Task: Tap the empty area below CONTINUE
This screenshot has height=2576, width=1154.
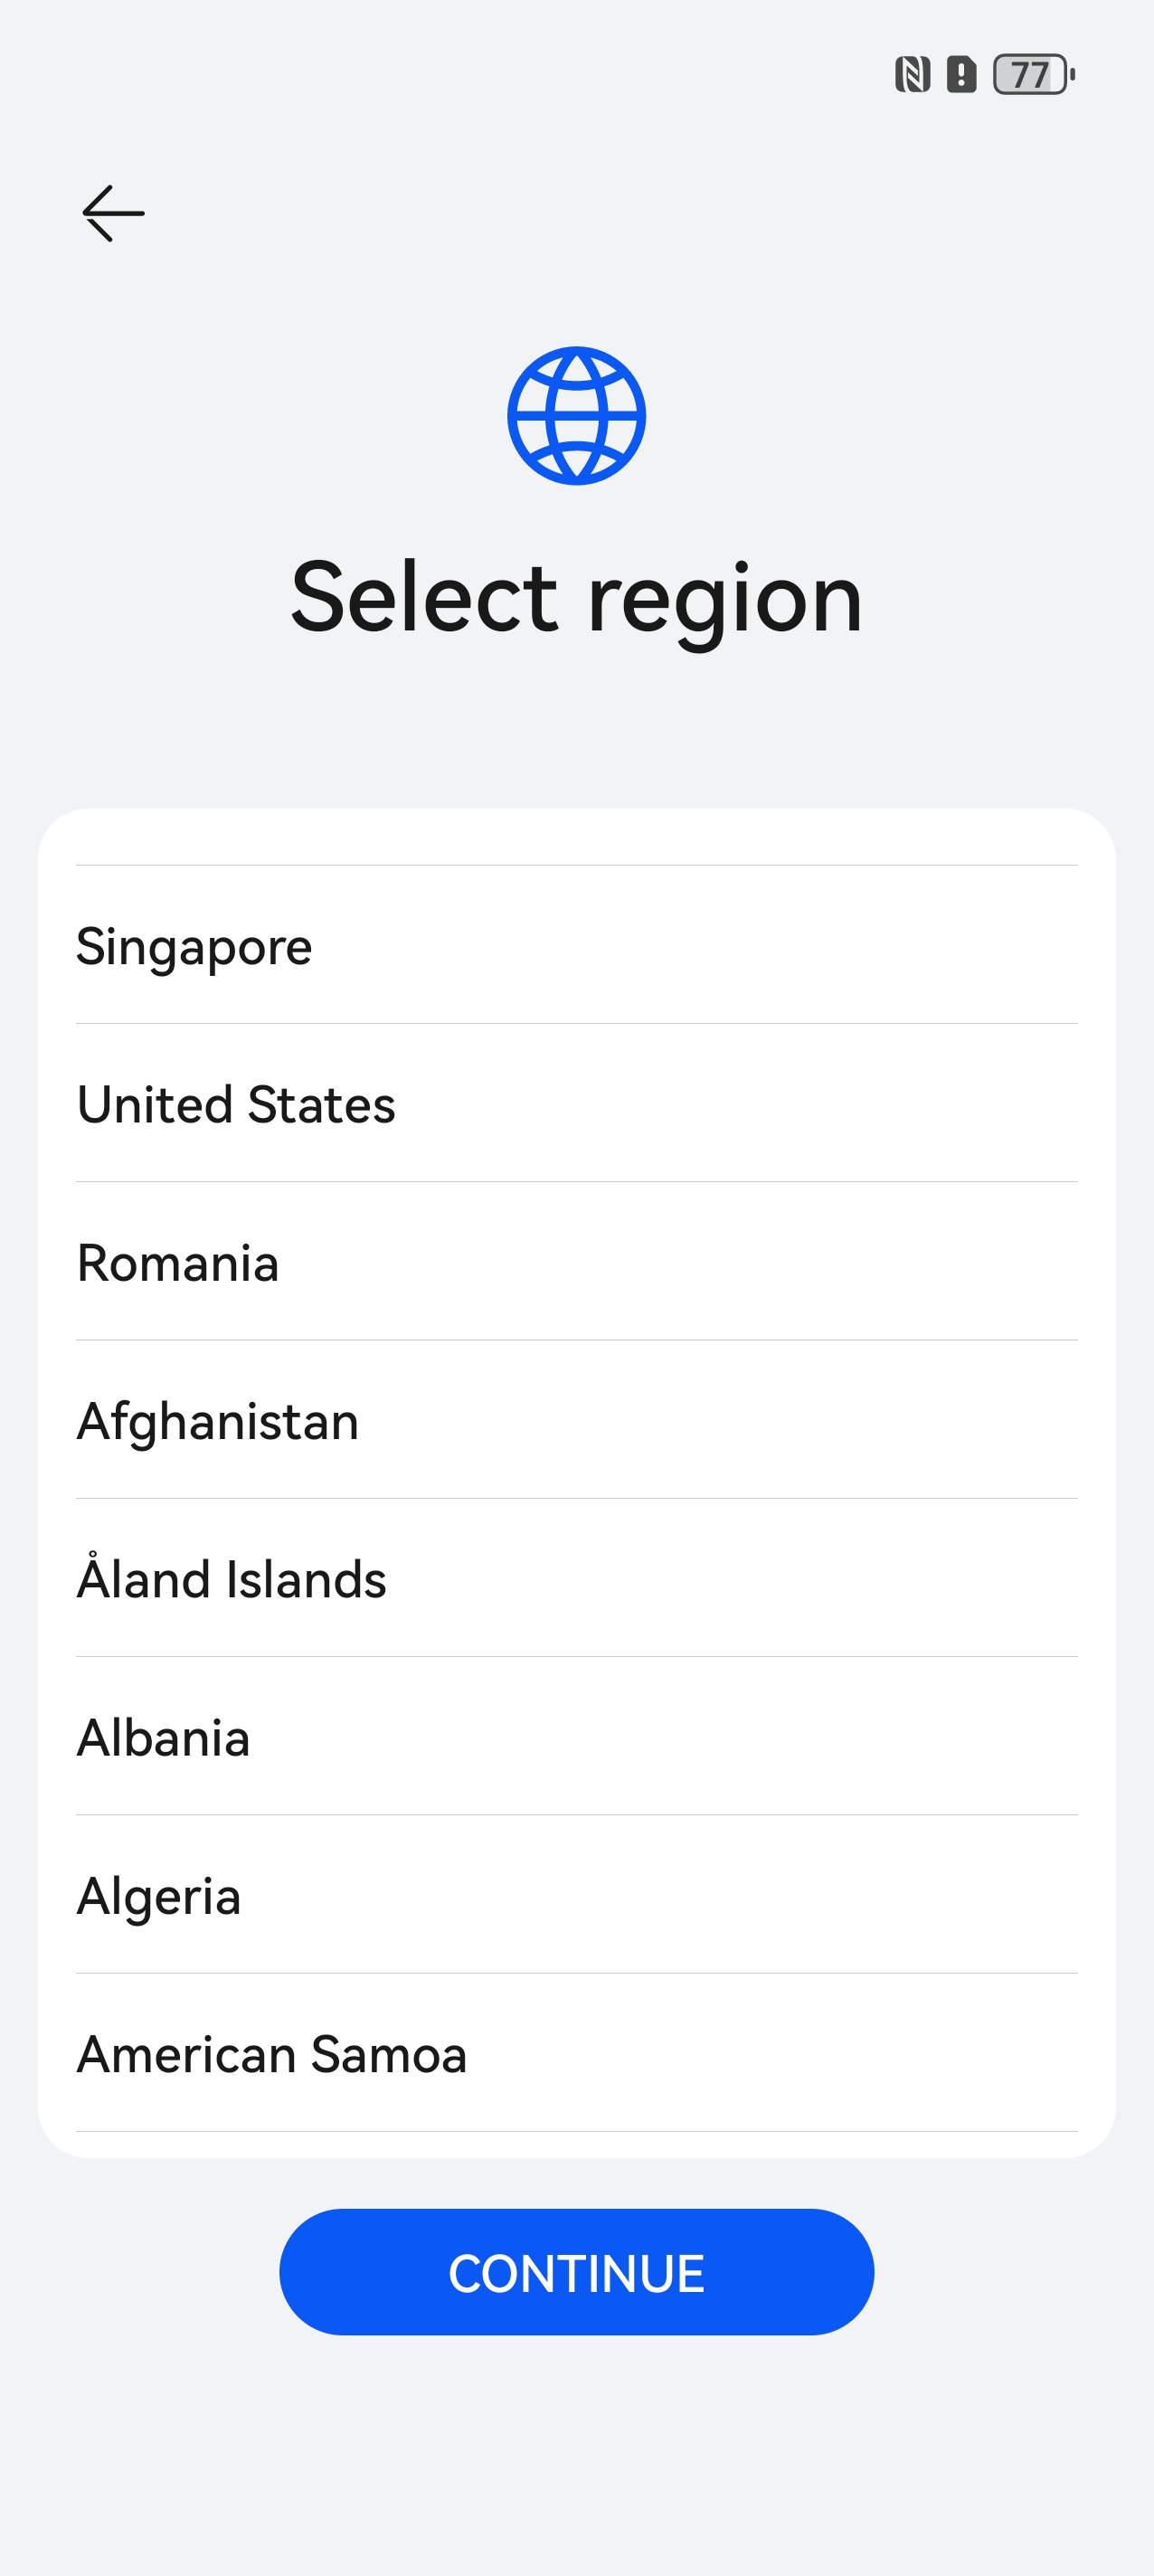Action: point(576,2450)
